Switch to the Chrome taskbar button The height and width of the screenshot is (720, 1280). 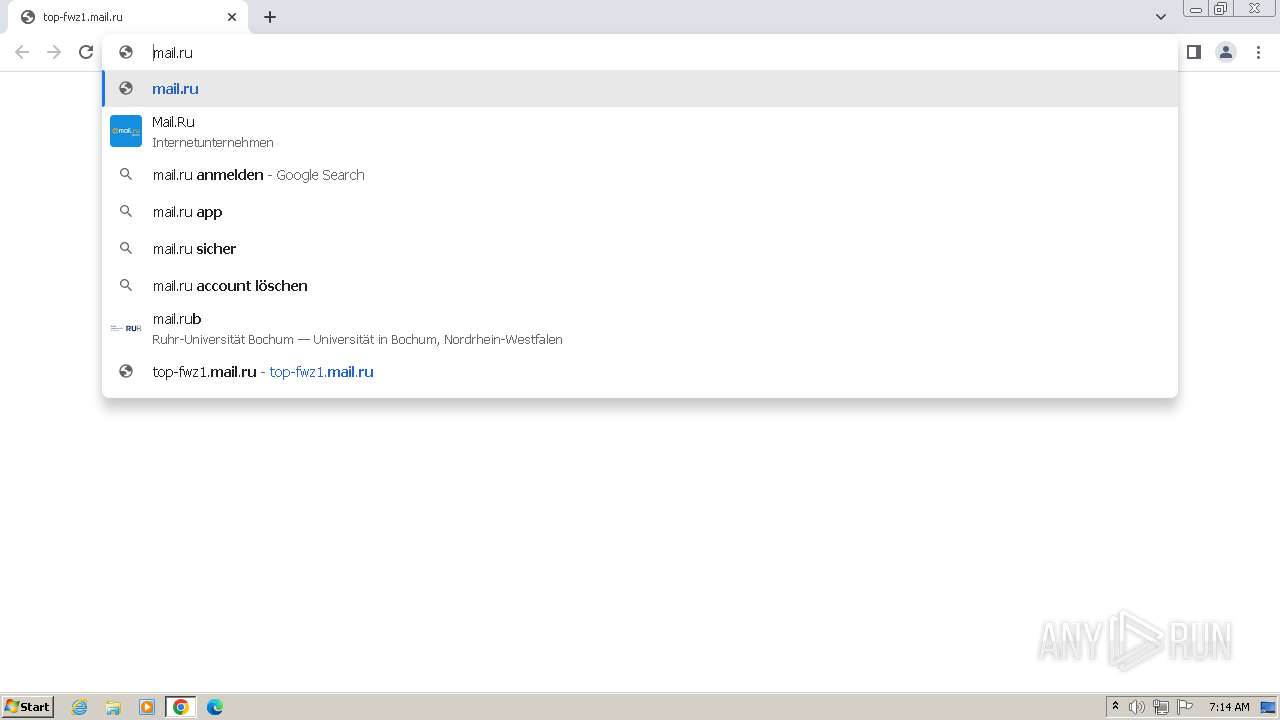pyautogui.click(x=181, y=707)
